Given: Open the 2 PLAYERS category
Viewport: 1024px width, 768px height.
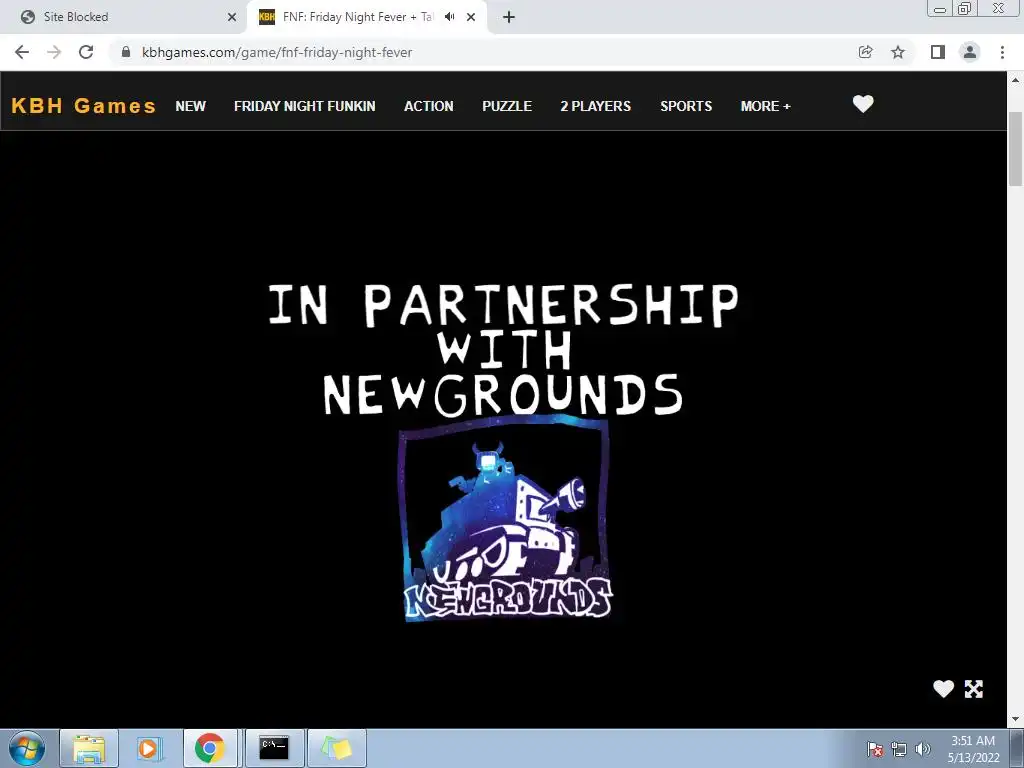Looking at the screenshot, I should tap(596, 106).
